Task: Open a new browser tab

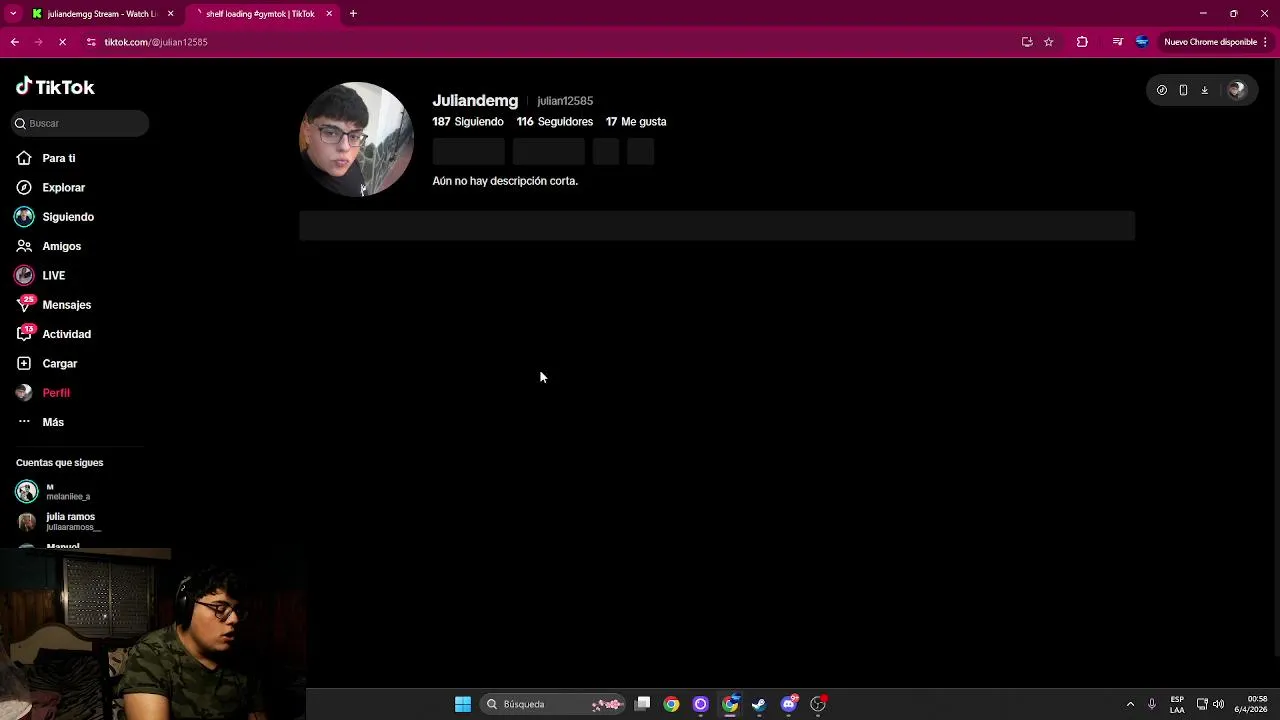Action: pos(353,14)
